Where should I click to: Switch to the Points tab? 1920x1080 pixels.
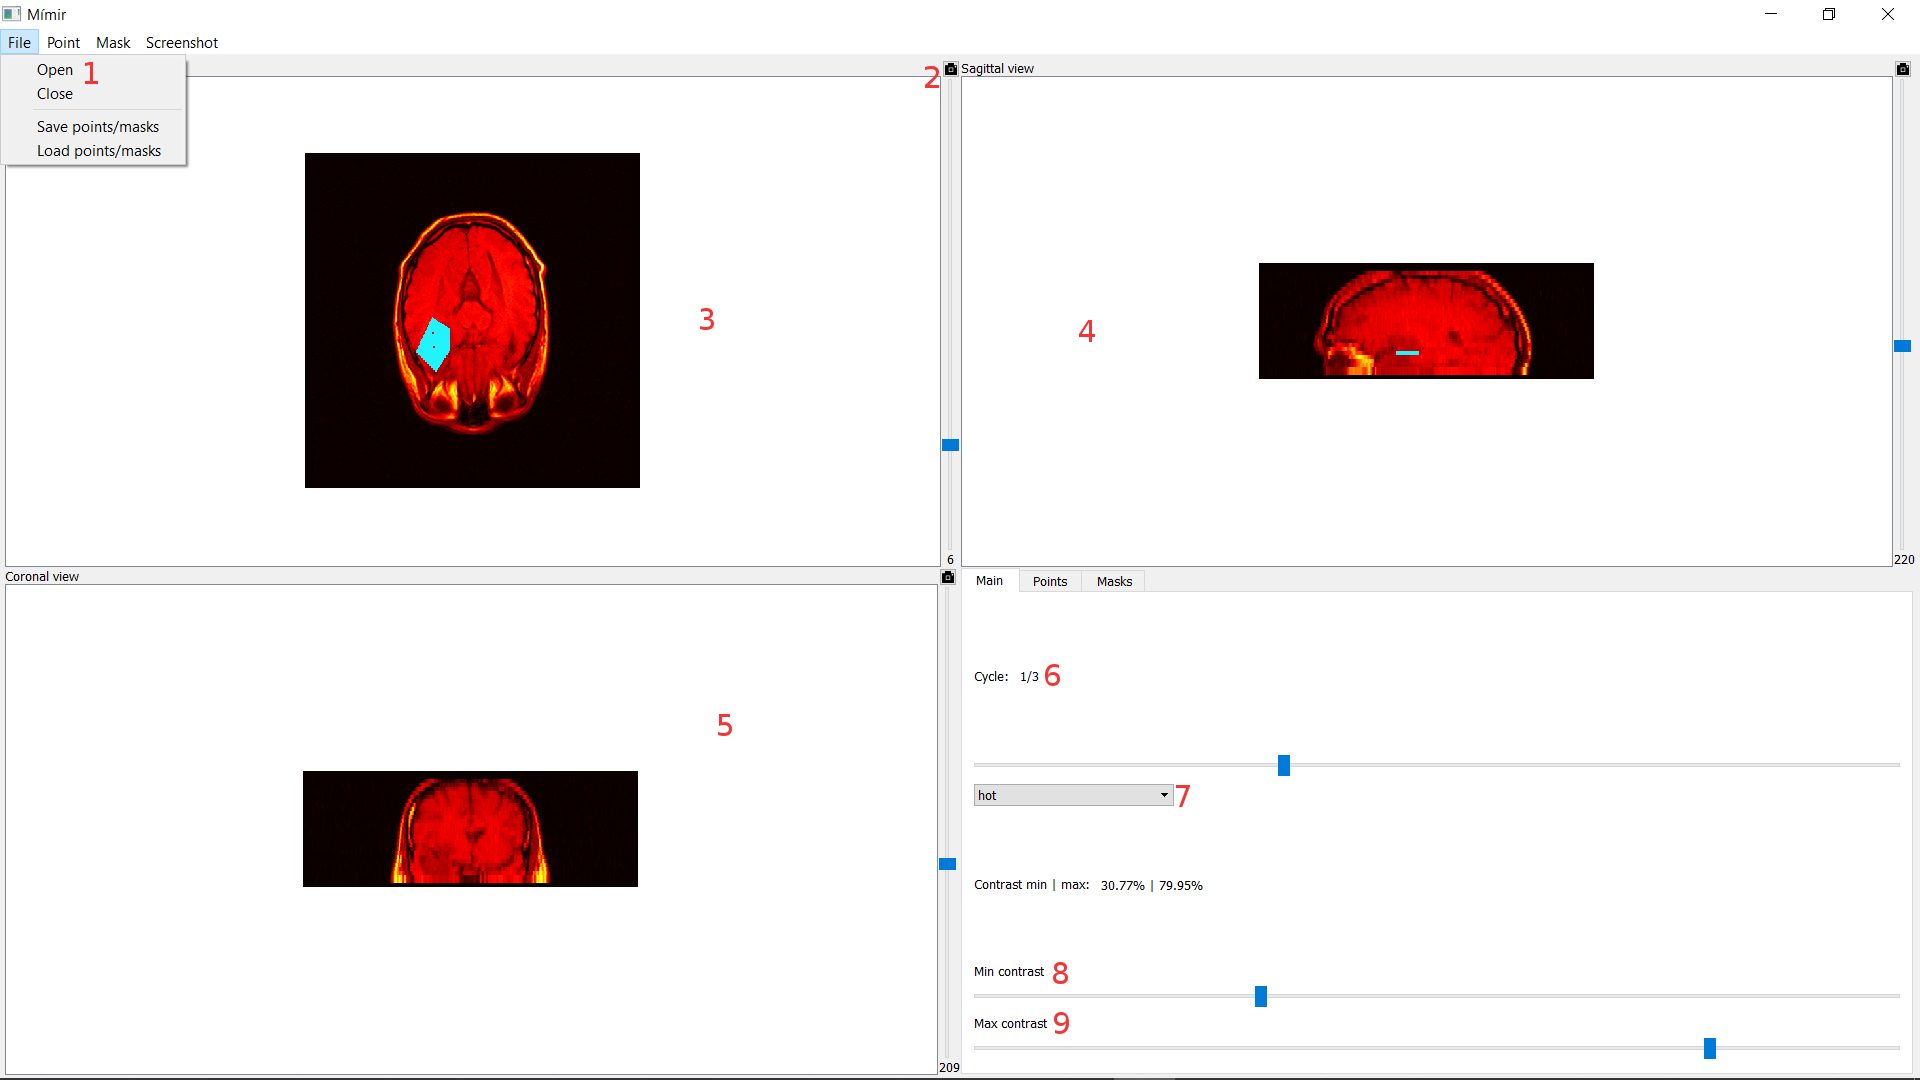pos(1050,581)
